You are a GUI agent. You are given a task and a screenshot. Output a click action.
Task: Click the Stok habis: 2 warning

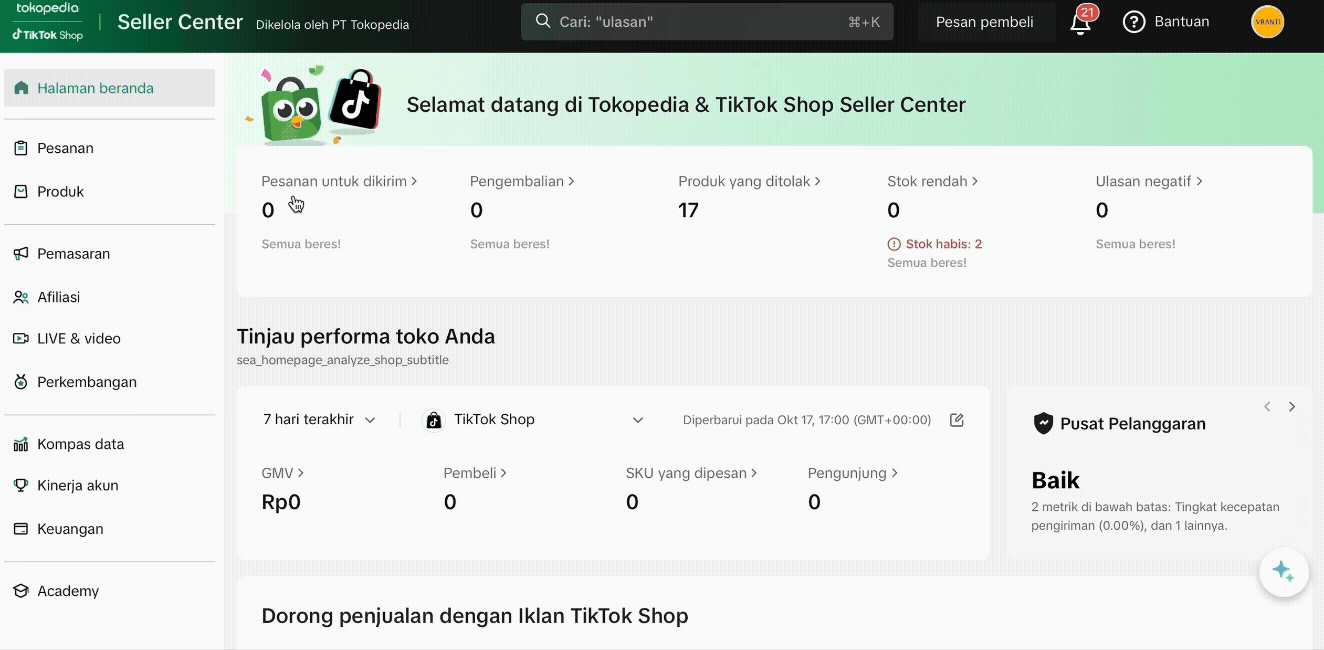coord(934,243)
